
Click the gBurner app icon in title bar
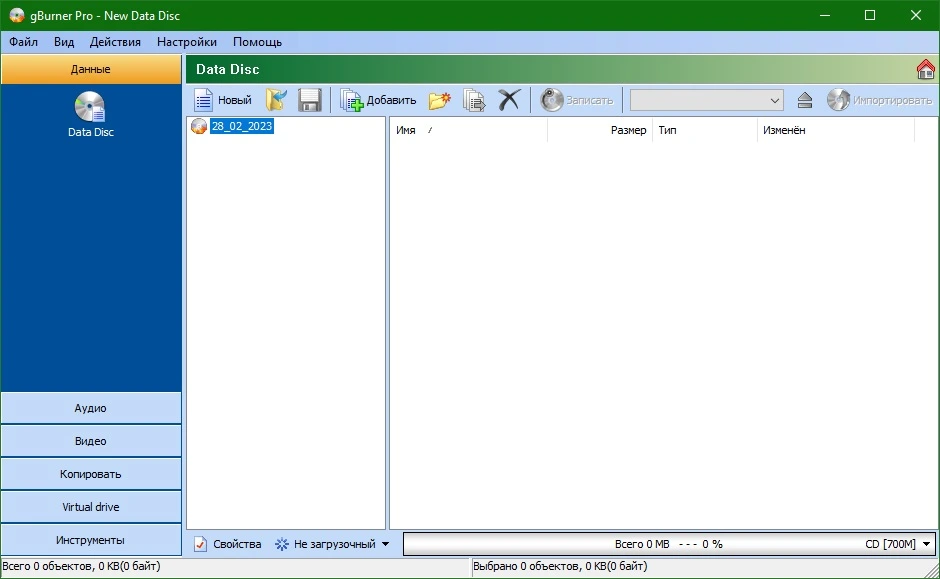coord(17,16)
